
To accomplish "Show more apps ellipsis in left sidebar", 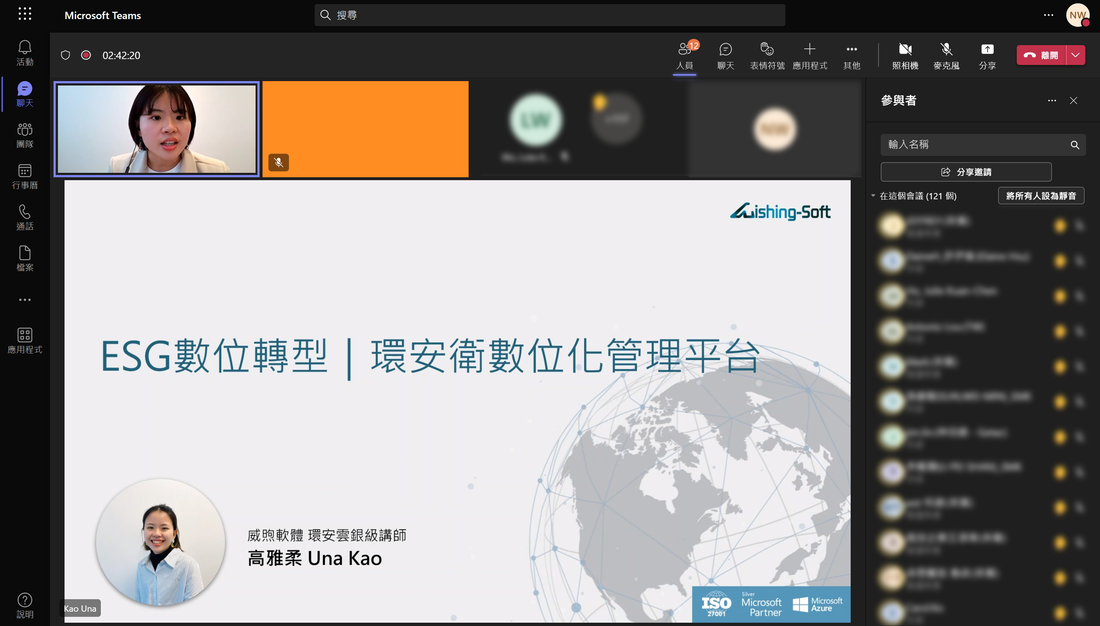I will point(25,300).
